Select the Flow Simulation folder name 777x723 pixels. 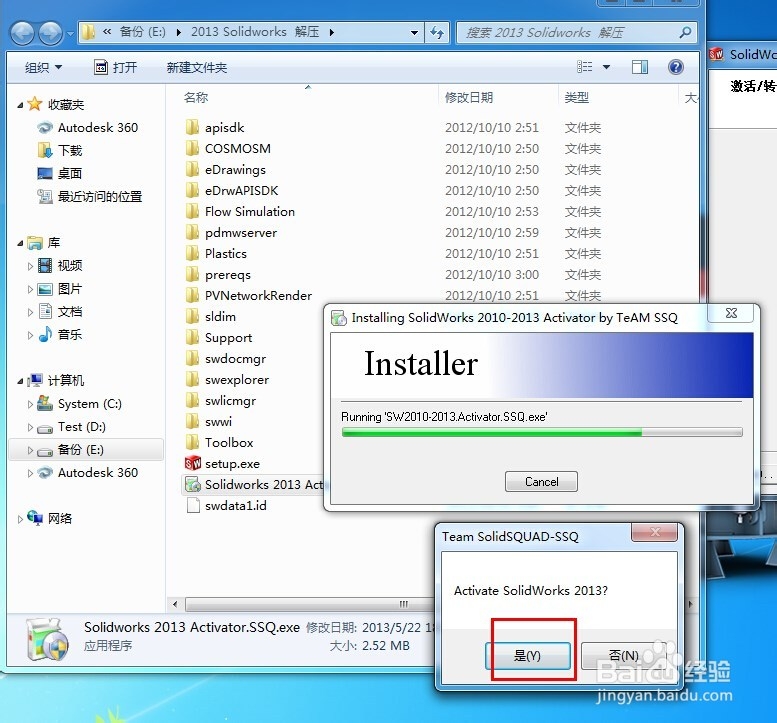250,211
